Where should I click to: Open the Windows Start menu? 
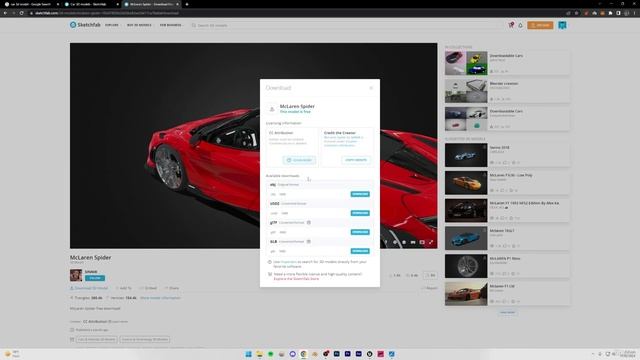point(248,354)
